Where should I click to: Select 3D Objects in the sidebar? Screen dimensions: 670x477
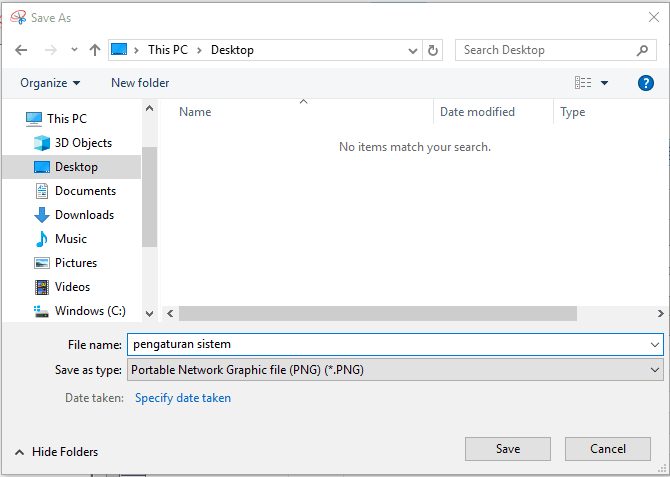pyautogui.click(x=73, y=143)
